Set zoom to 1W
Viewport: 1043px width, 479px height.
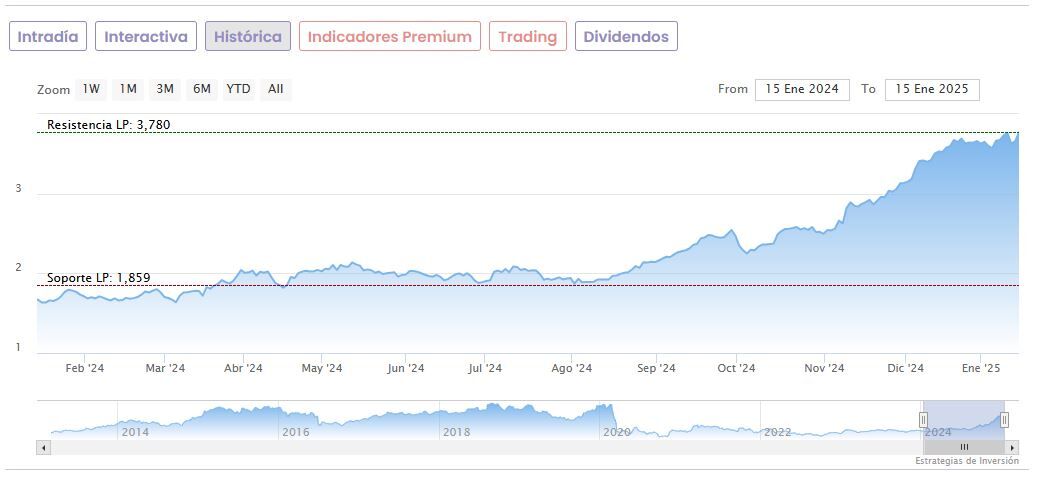91,89
